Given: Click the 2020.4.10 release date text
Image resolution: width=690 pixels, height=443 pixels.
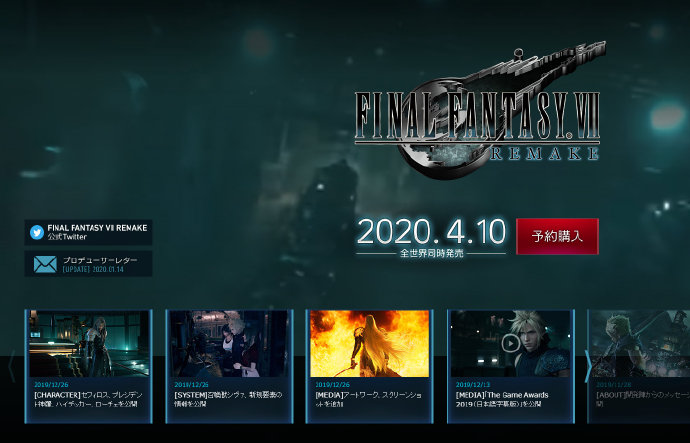Looking at the screenshot, I should (x=431, y=231).
